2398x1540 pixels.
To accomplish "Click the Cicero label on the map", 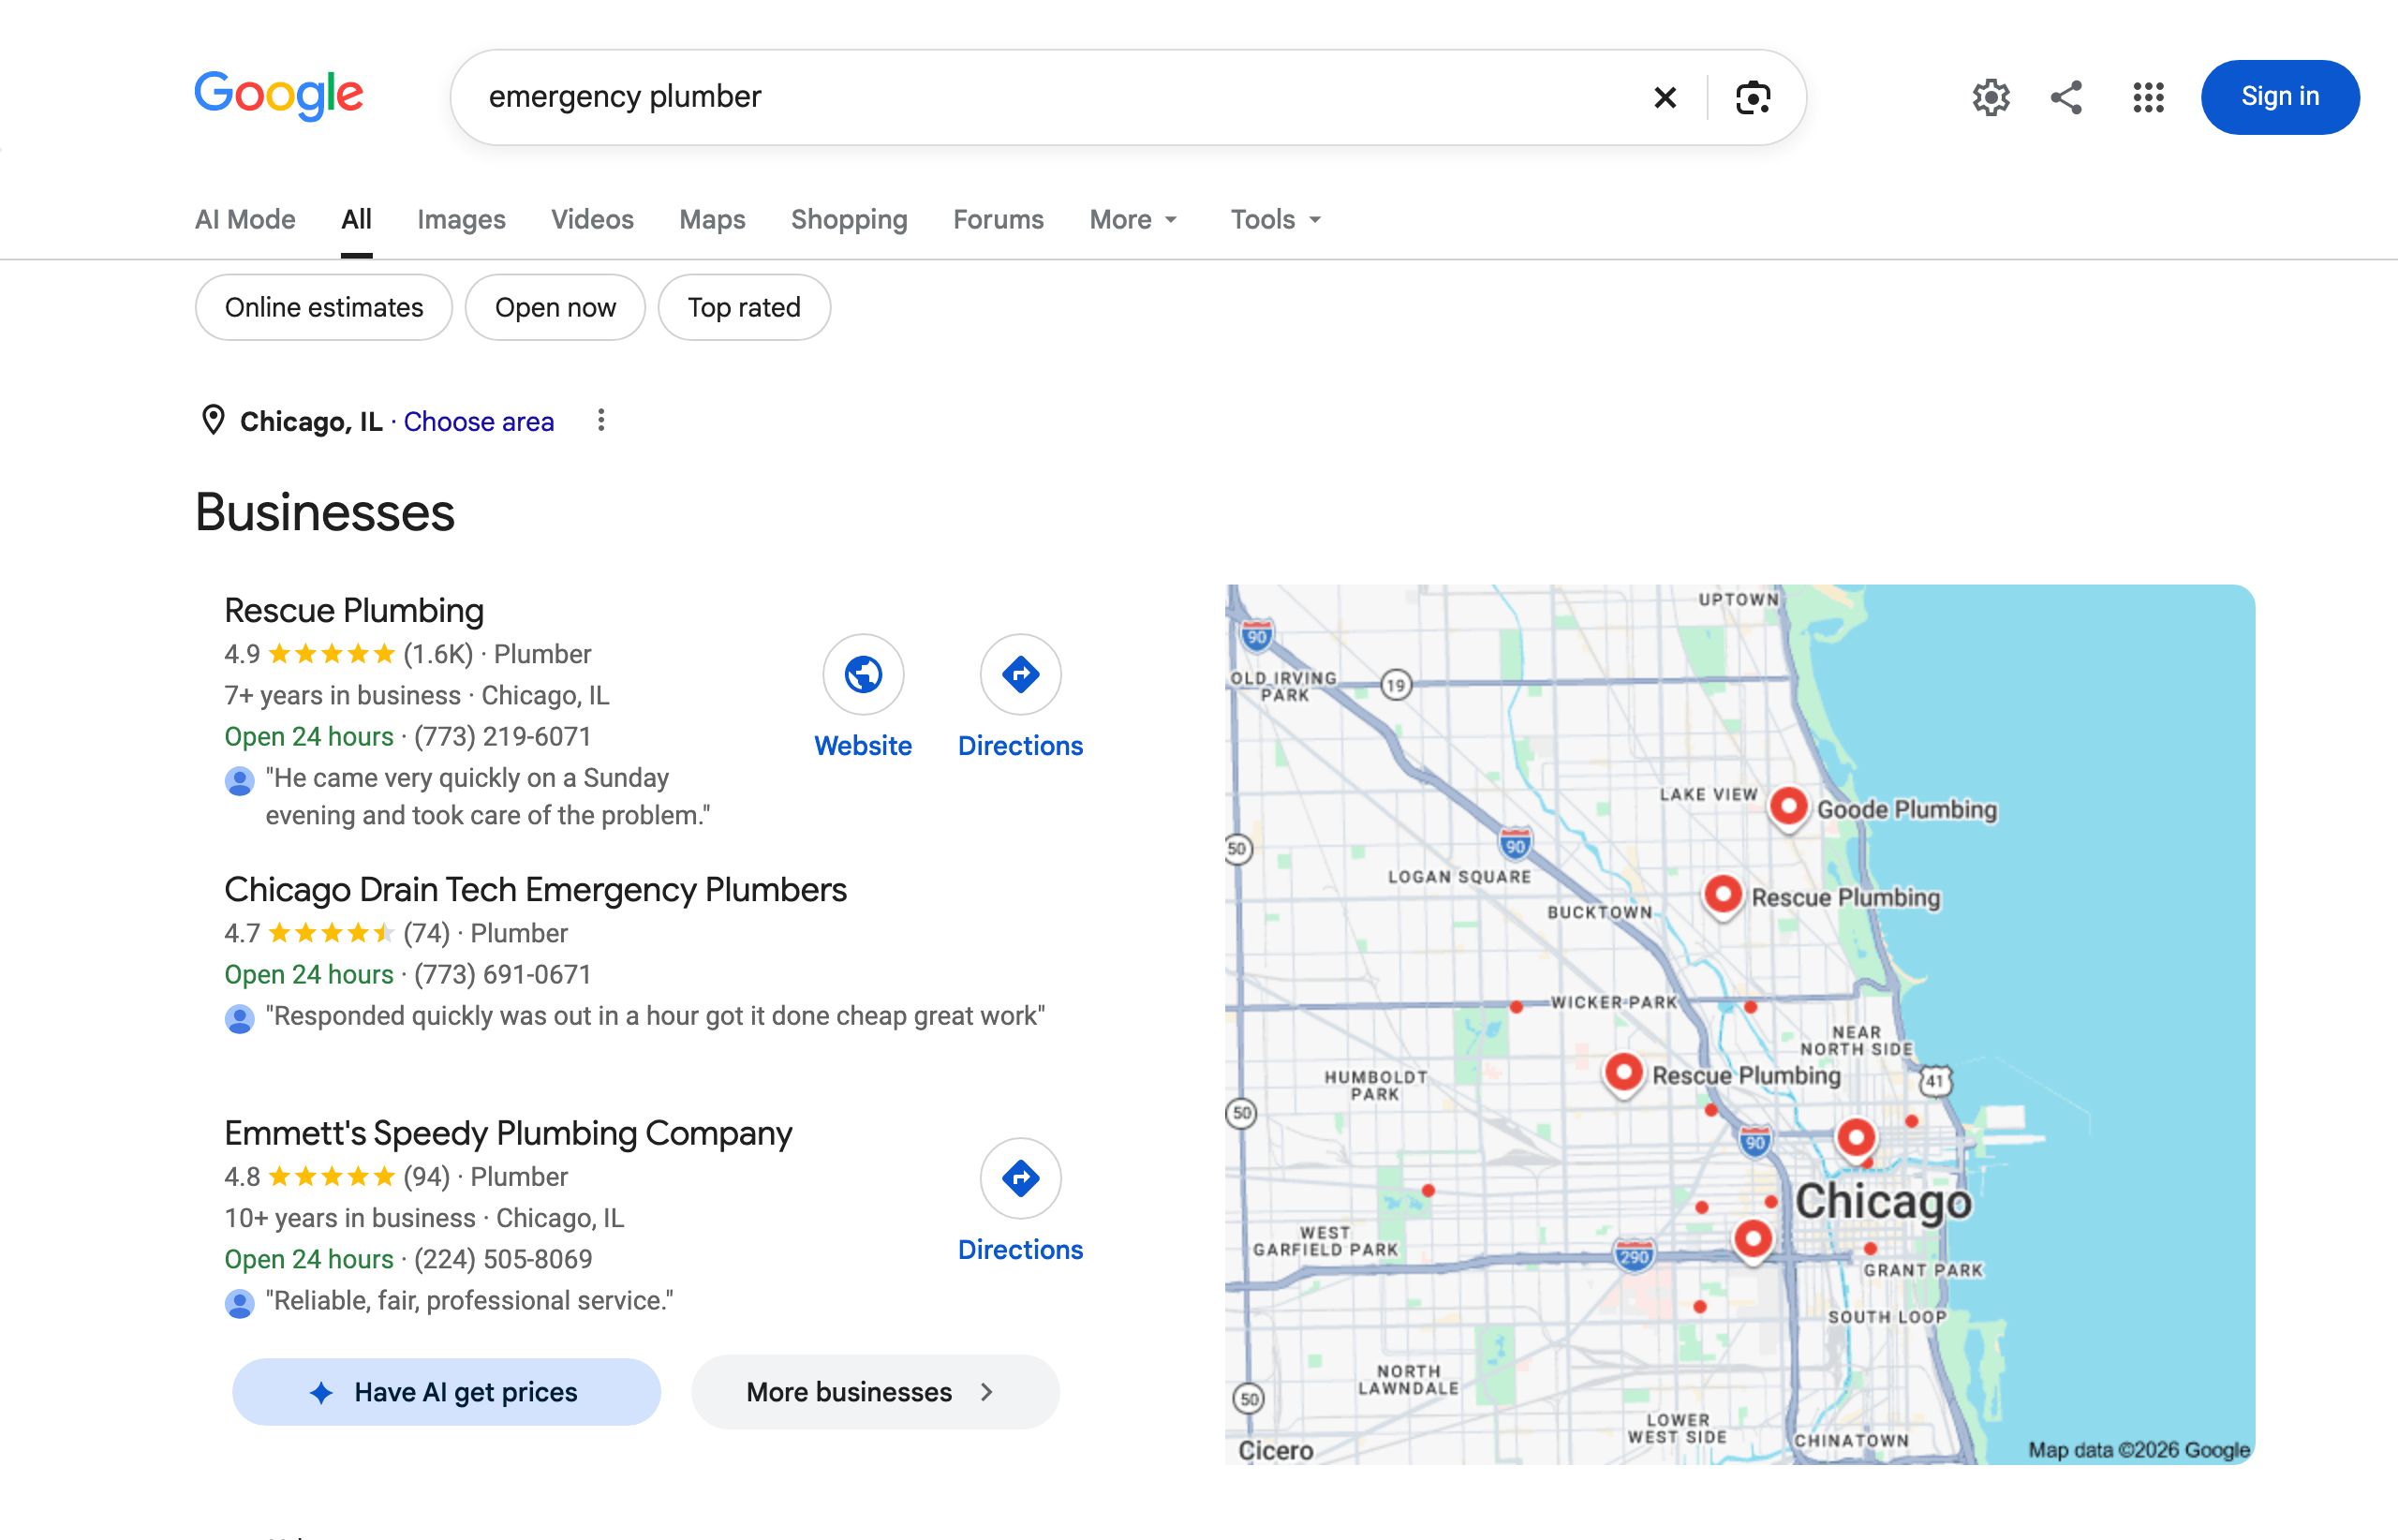I will 1276,1450.
